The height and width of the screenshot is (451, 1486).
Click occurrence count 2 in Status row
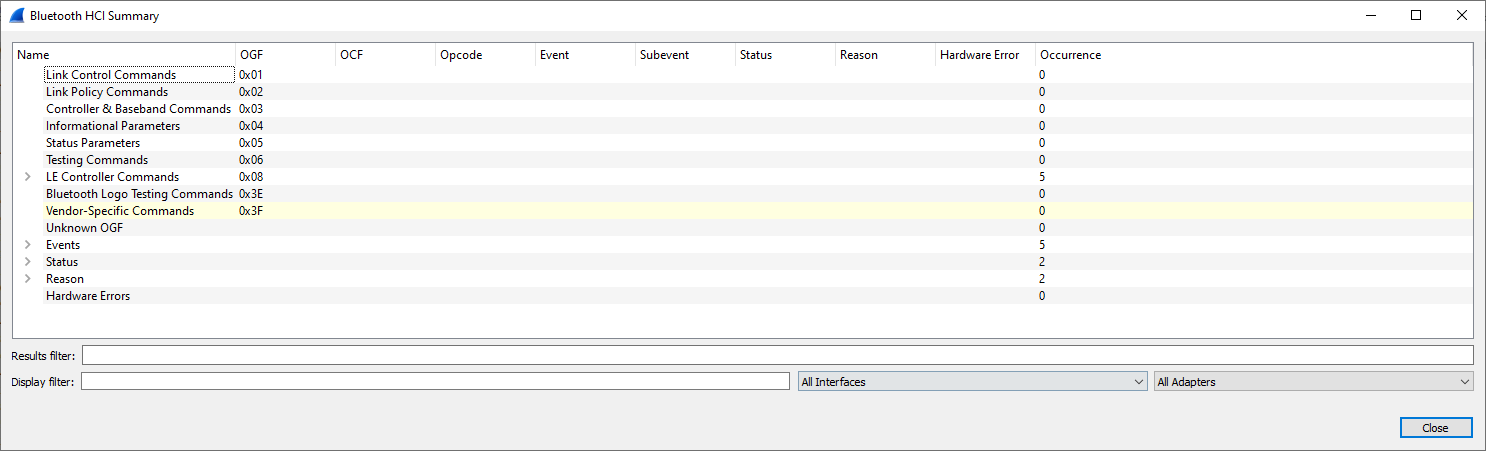click(x=1042, y=262)
